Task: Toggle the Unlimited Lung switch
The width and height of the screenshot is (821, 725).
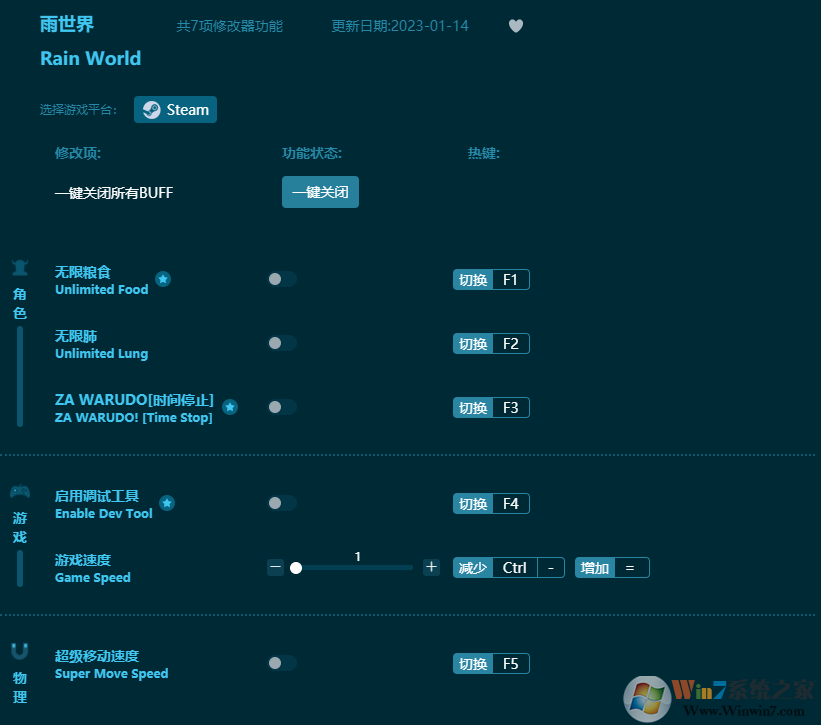Action: tap(282, 343)
